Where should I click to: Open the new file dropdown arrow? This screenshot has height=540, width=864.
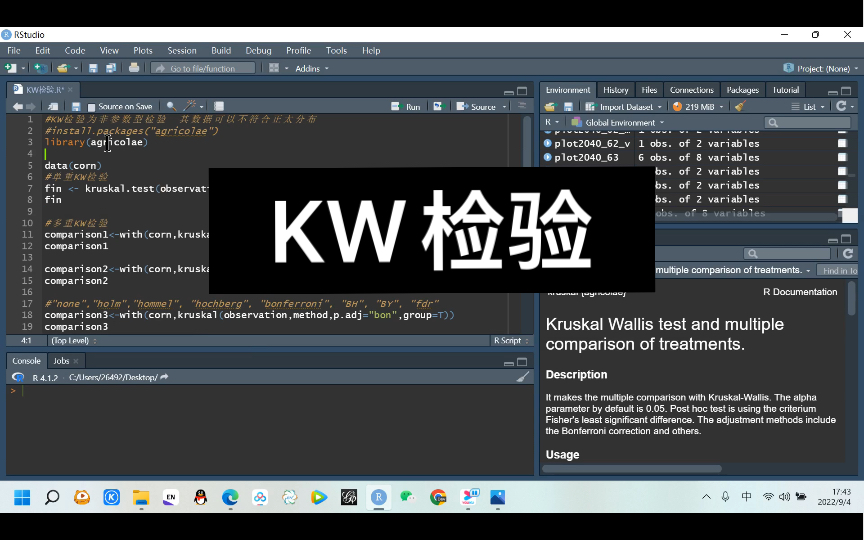pos(23,68)
